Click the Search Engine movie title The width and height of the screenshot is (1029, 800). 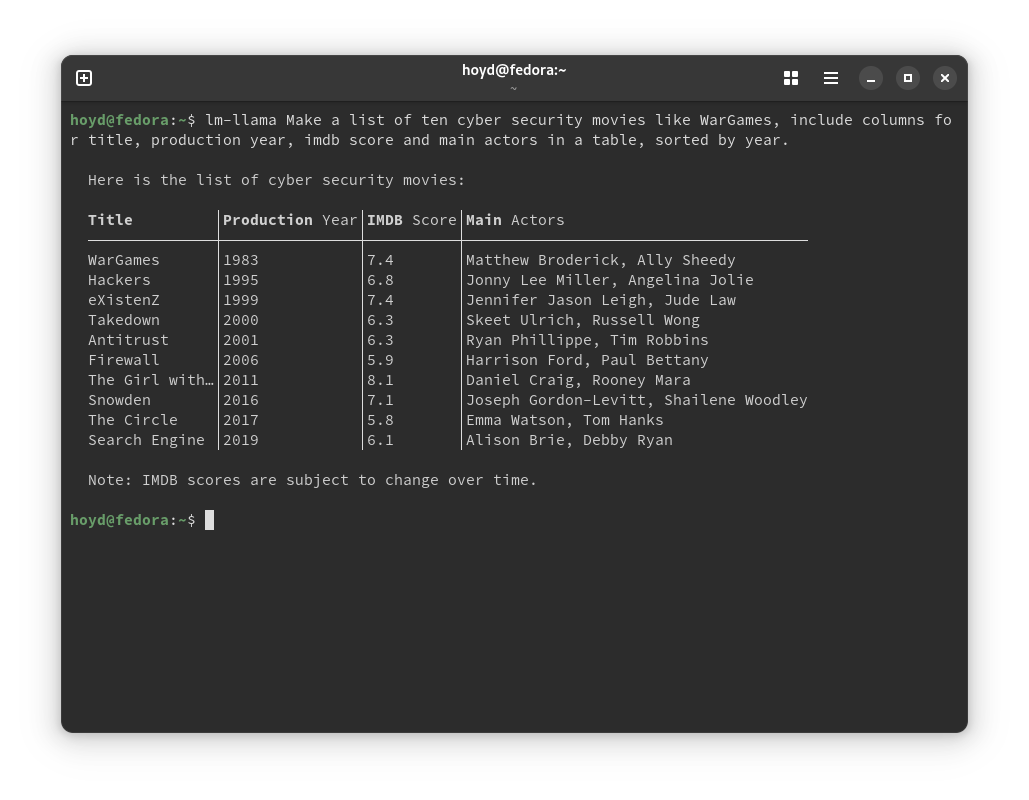coord(146,440)
